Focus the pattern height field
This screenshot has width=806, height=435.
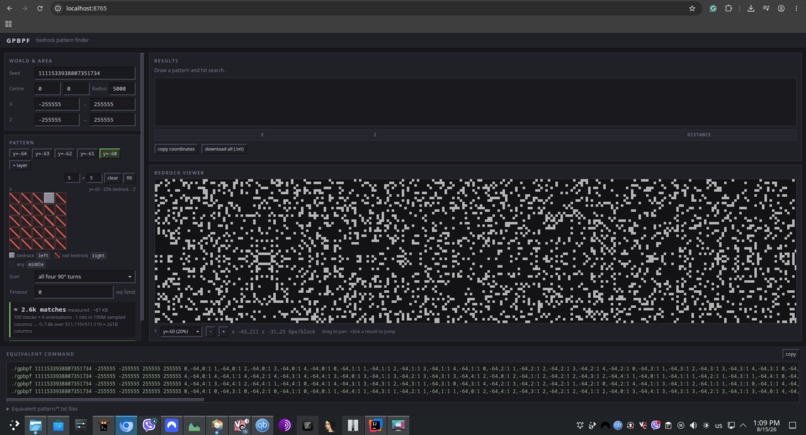pos(94,178)
